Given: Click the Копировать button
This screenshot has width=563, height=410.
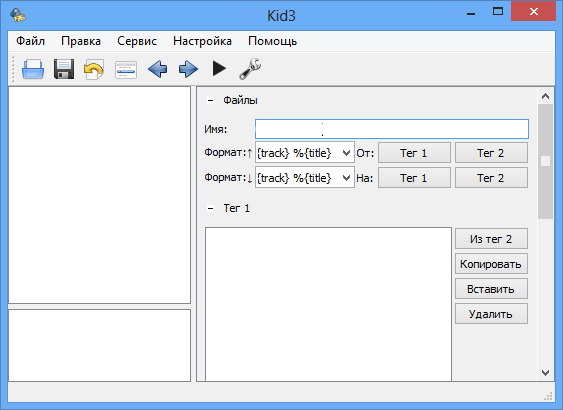Looking at the screenshot, I should 491,264.
